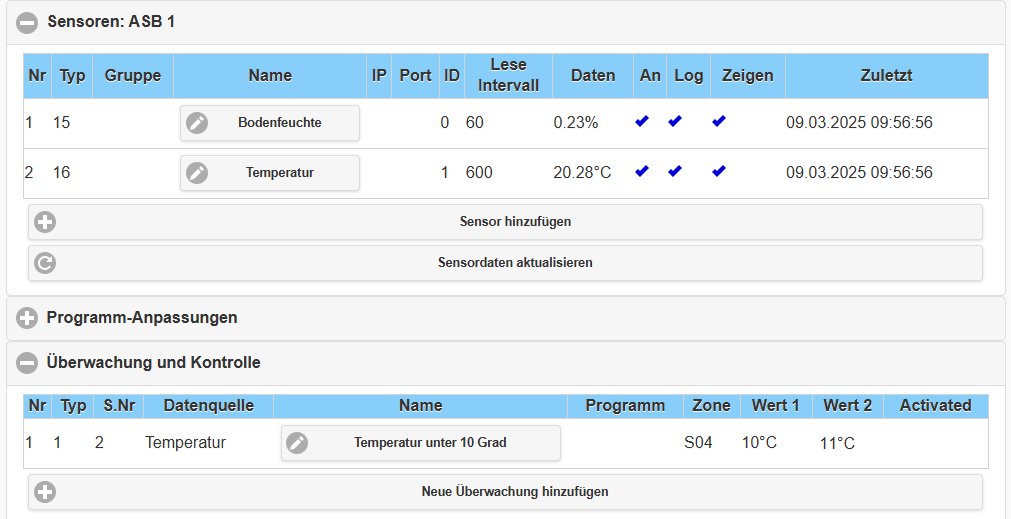Image resolution: width=1011 pixels, height=519 pixels.
Task: Click the An checkmark for Bodenfeuchte
Action: click(x=642, y=121)
